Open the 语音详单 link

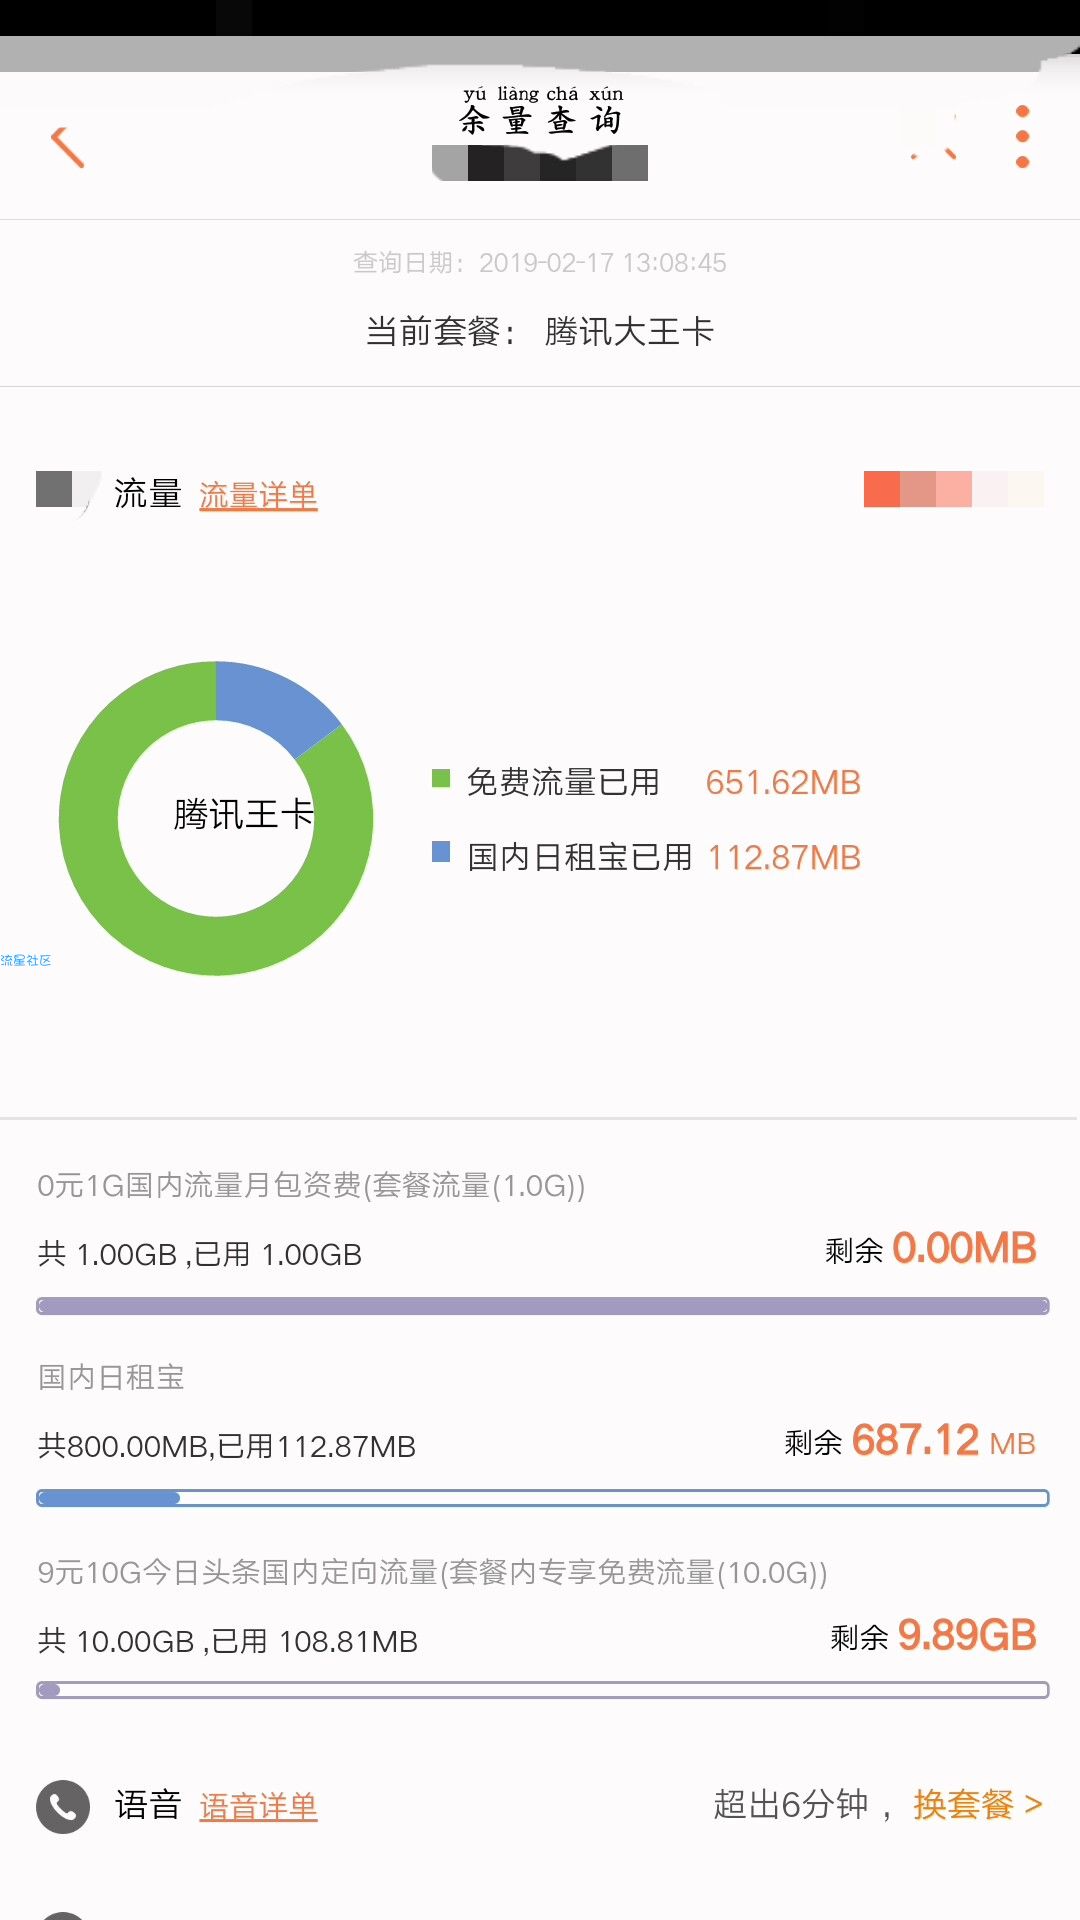pyautogui.click(x=258, y=1806)
